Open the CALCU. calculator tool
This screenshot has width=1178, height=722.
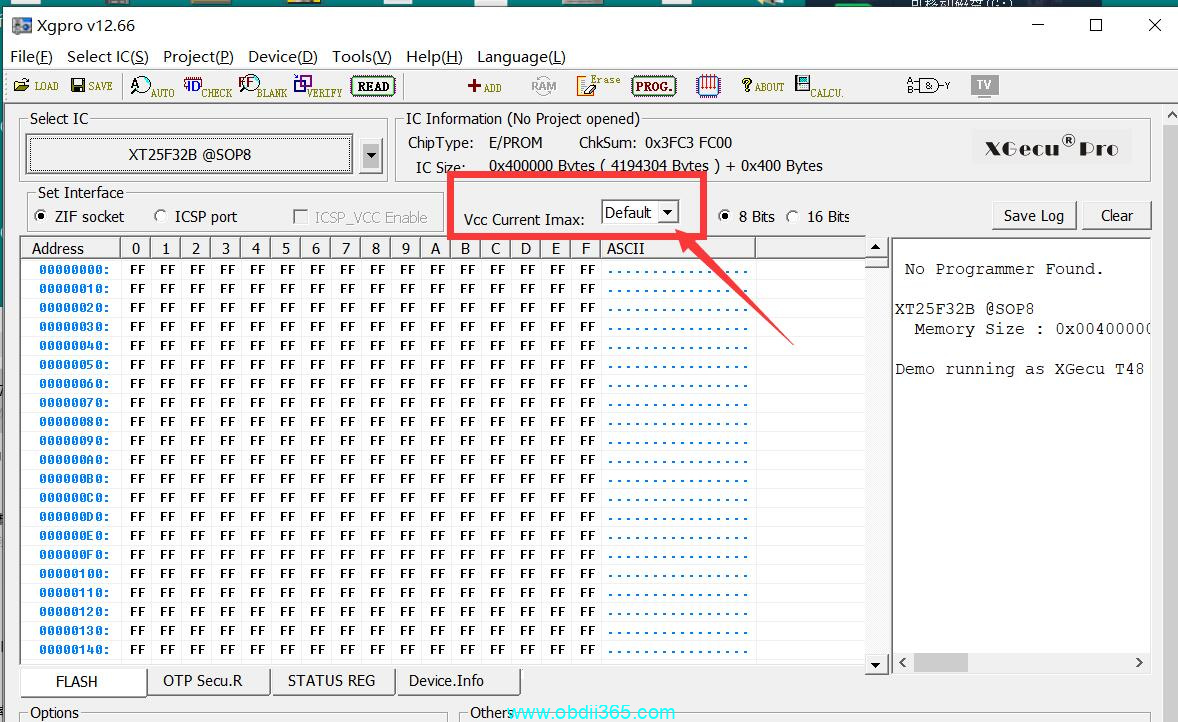pos(818,86)
